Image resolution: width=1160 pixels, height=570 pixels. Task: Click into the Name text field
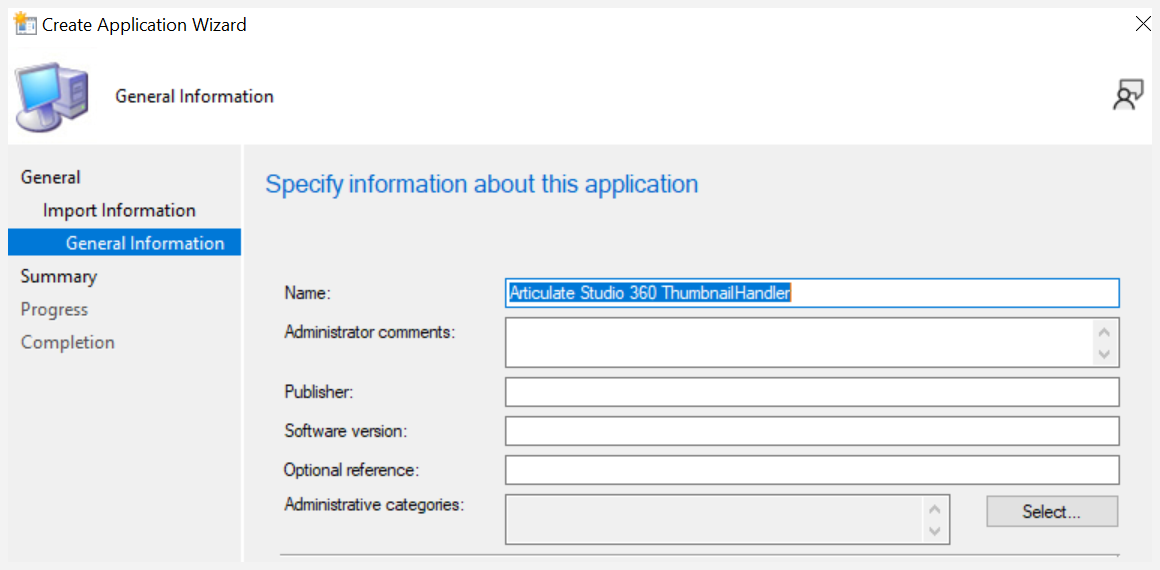(x=812, y=293)
